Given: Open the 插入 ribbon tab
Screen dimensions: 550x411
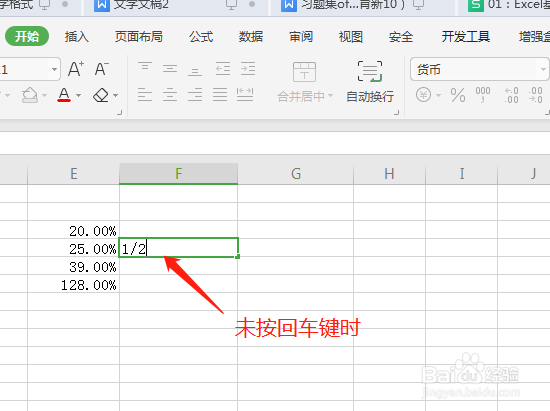Looking at the screenshot, I should tap(76, 36).
